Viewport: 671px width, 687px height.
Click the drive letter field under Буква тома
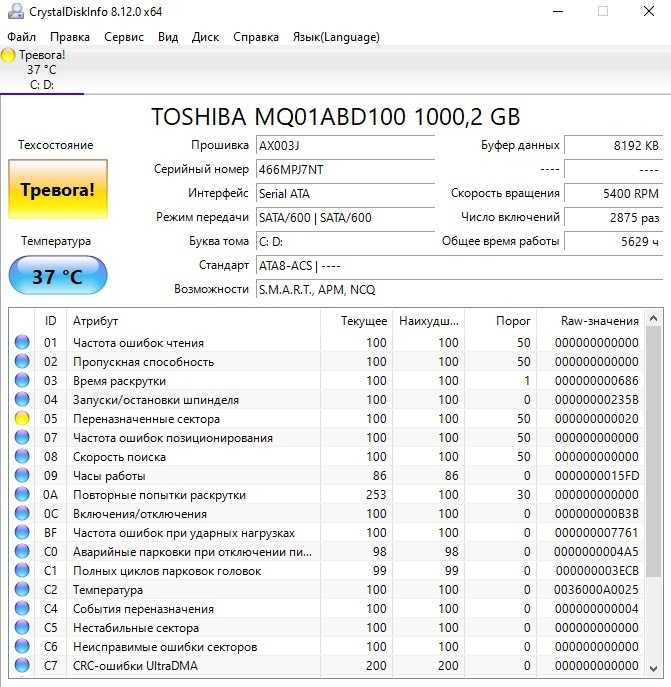tap(345, 241)
